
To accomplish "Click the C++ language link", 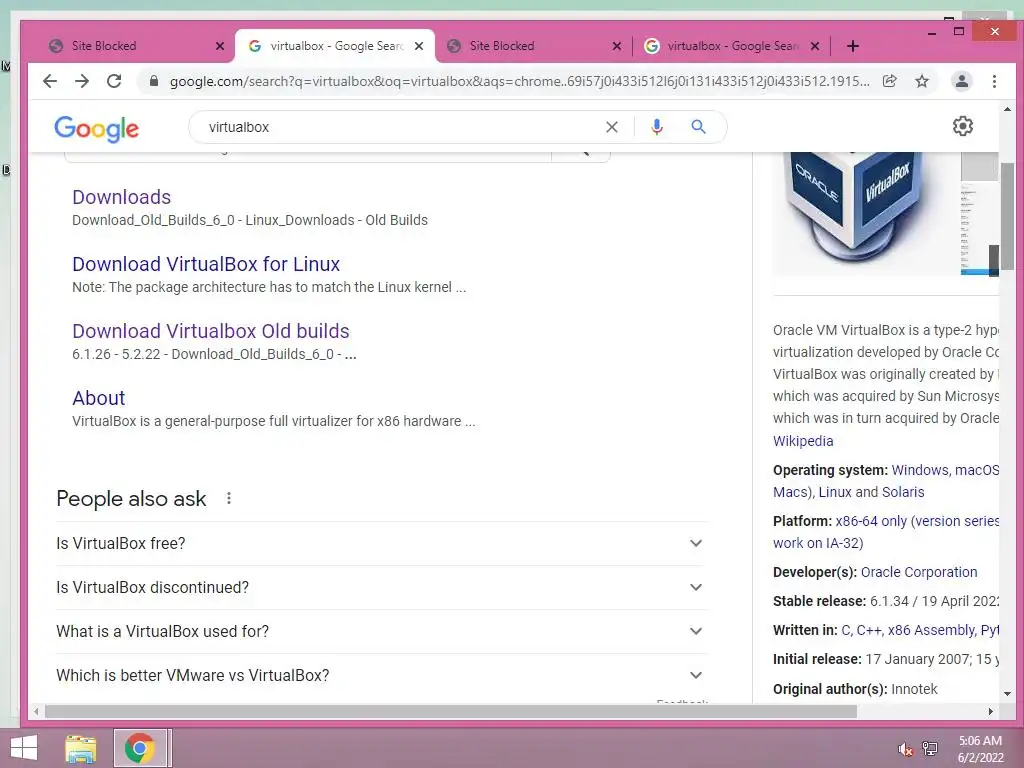I will point(869,630).
